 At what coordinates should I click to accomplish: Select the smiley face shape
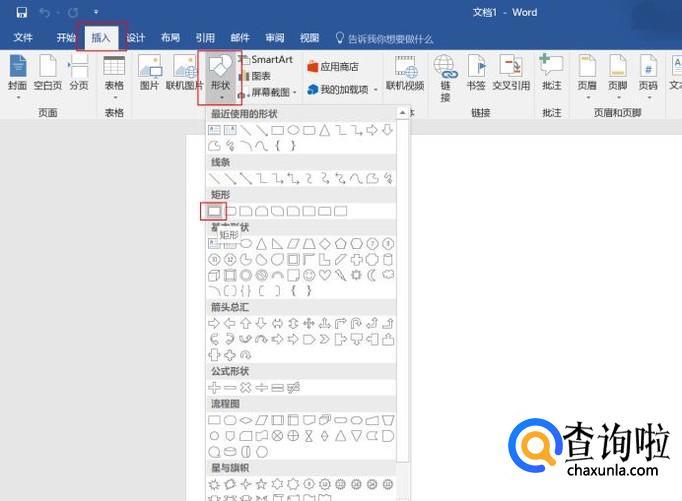click(x=309, y=275)
